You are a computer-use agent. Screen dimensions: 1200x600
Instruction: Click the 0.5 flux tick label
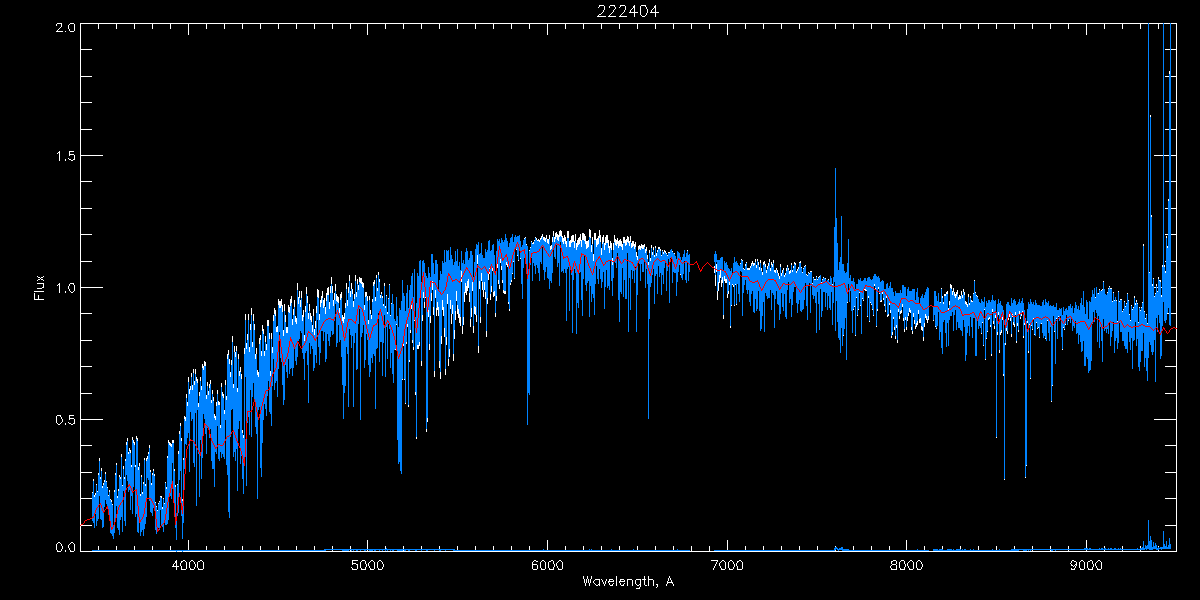[x=65, y=419]
